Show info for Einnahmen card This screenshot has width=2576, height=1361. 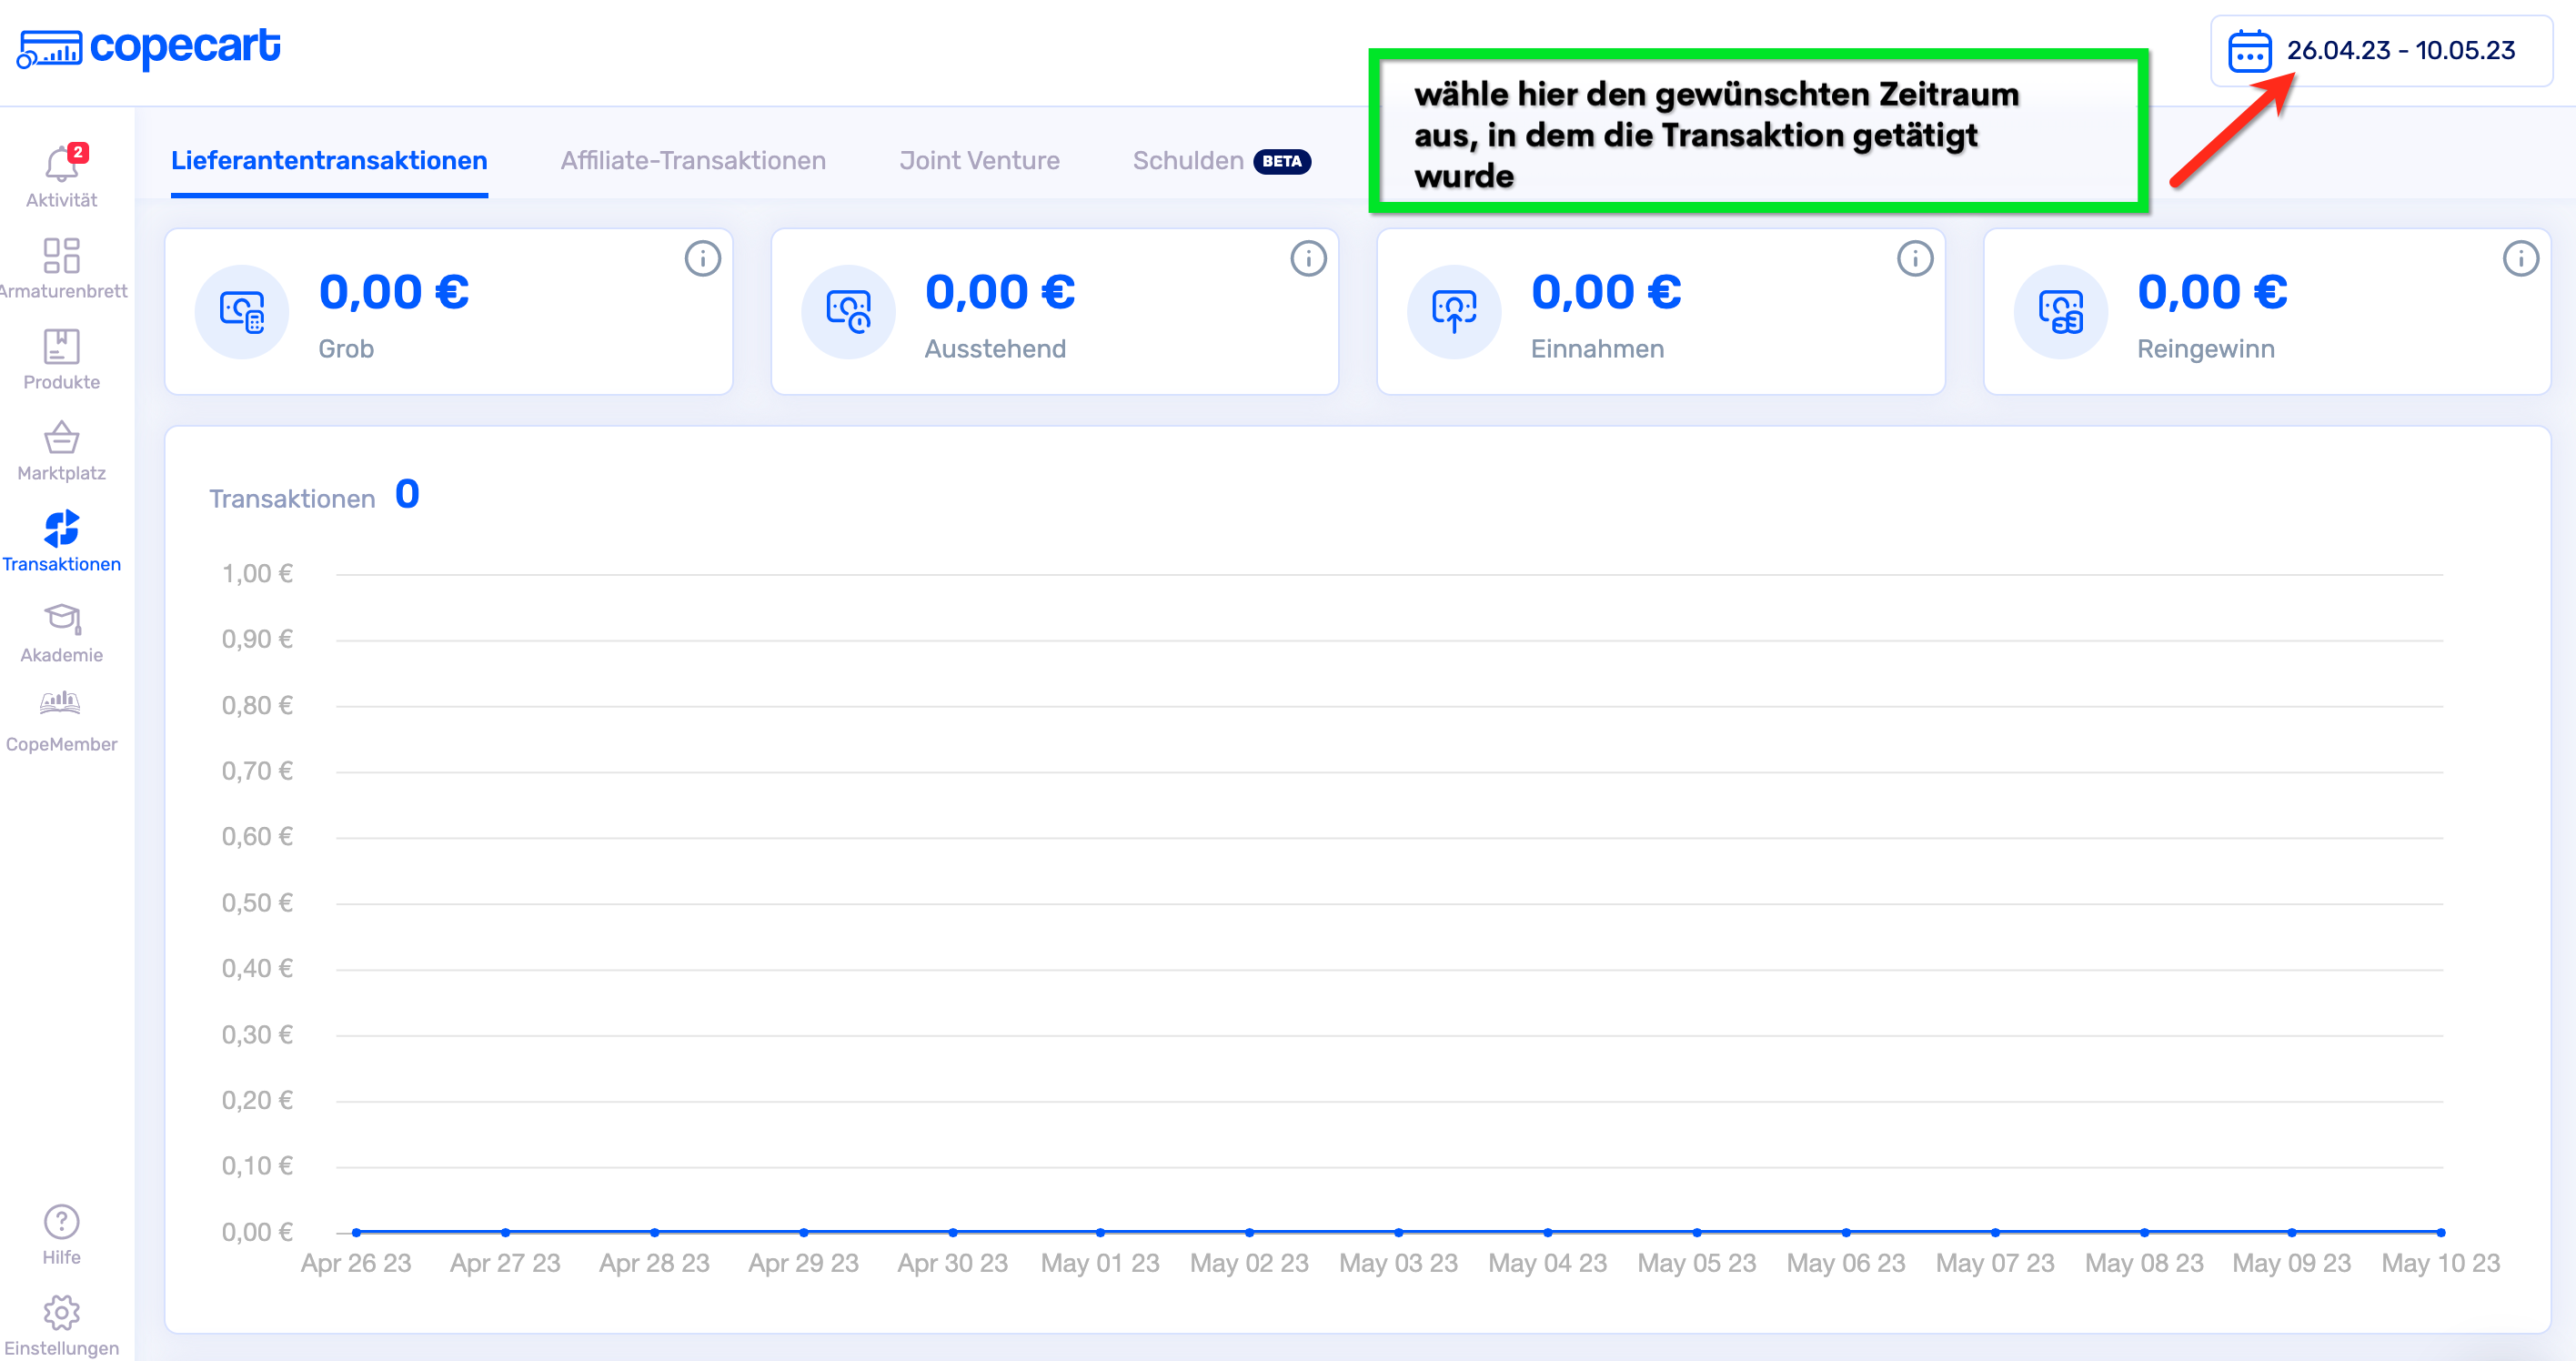click(1914, 259)
